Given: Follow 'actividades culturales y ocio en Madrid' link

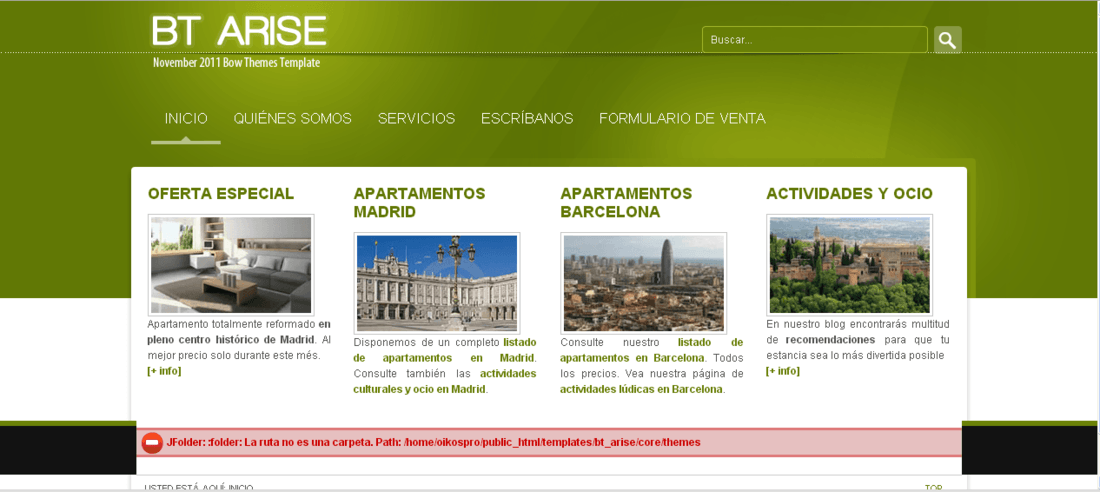Looking at the screenshot, I should point(445,381).
